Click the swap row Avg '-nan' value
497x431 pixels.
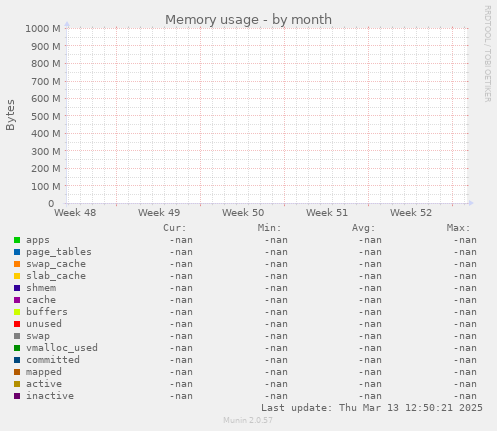[x=370, y=336]
